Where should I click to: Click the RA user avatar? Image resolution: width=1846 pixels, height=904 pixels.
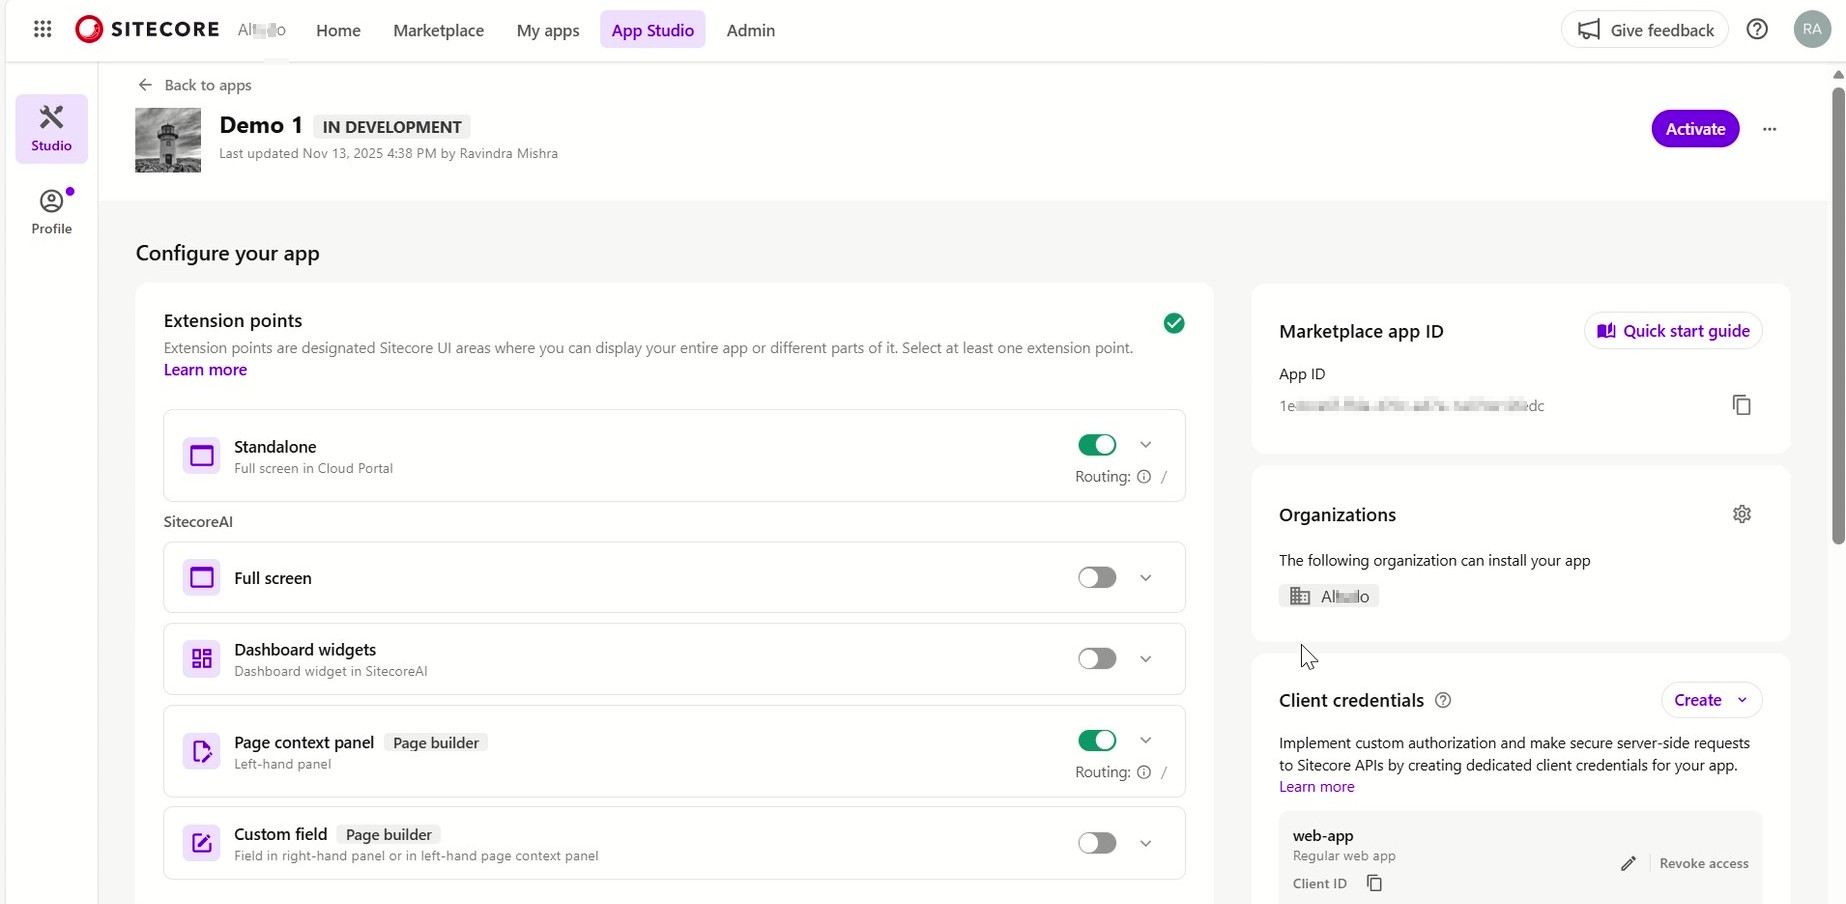[x=1811, y=28]
